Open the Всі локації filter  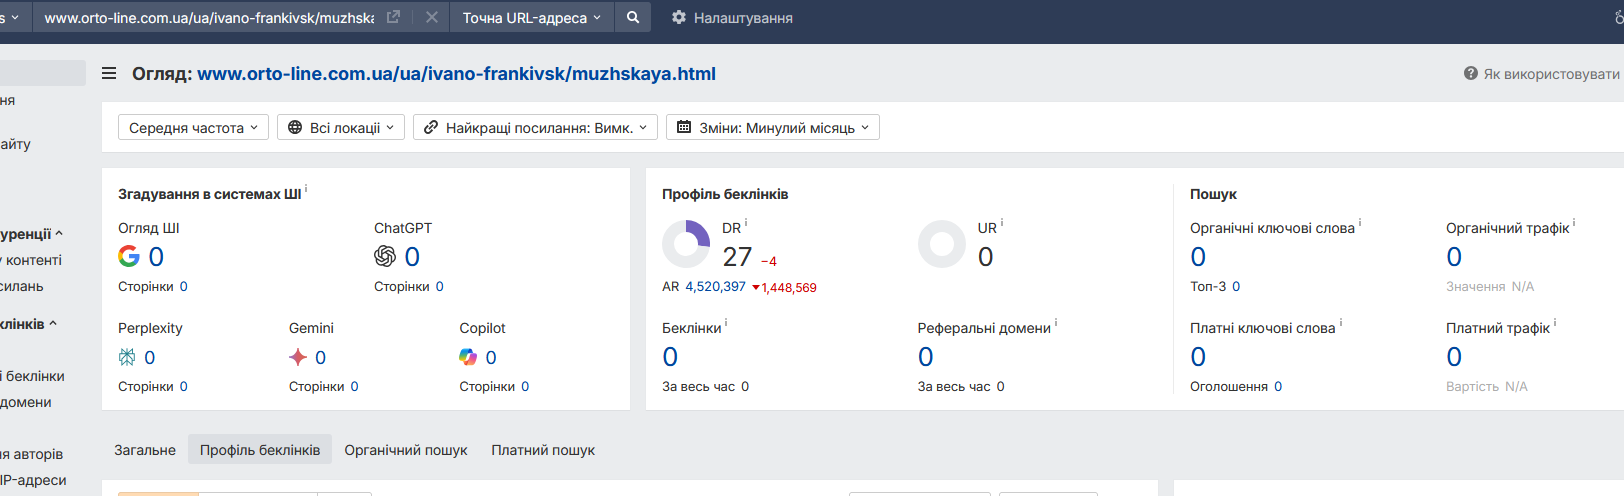340,127
